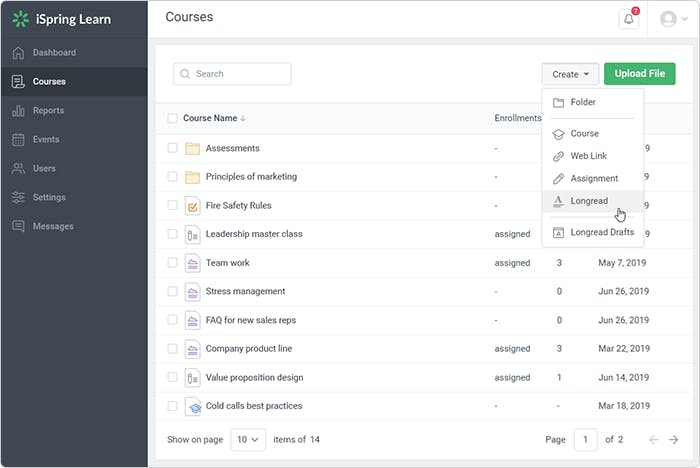
Task: Open the Reports section icon
Action: [x=18, y=110]
